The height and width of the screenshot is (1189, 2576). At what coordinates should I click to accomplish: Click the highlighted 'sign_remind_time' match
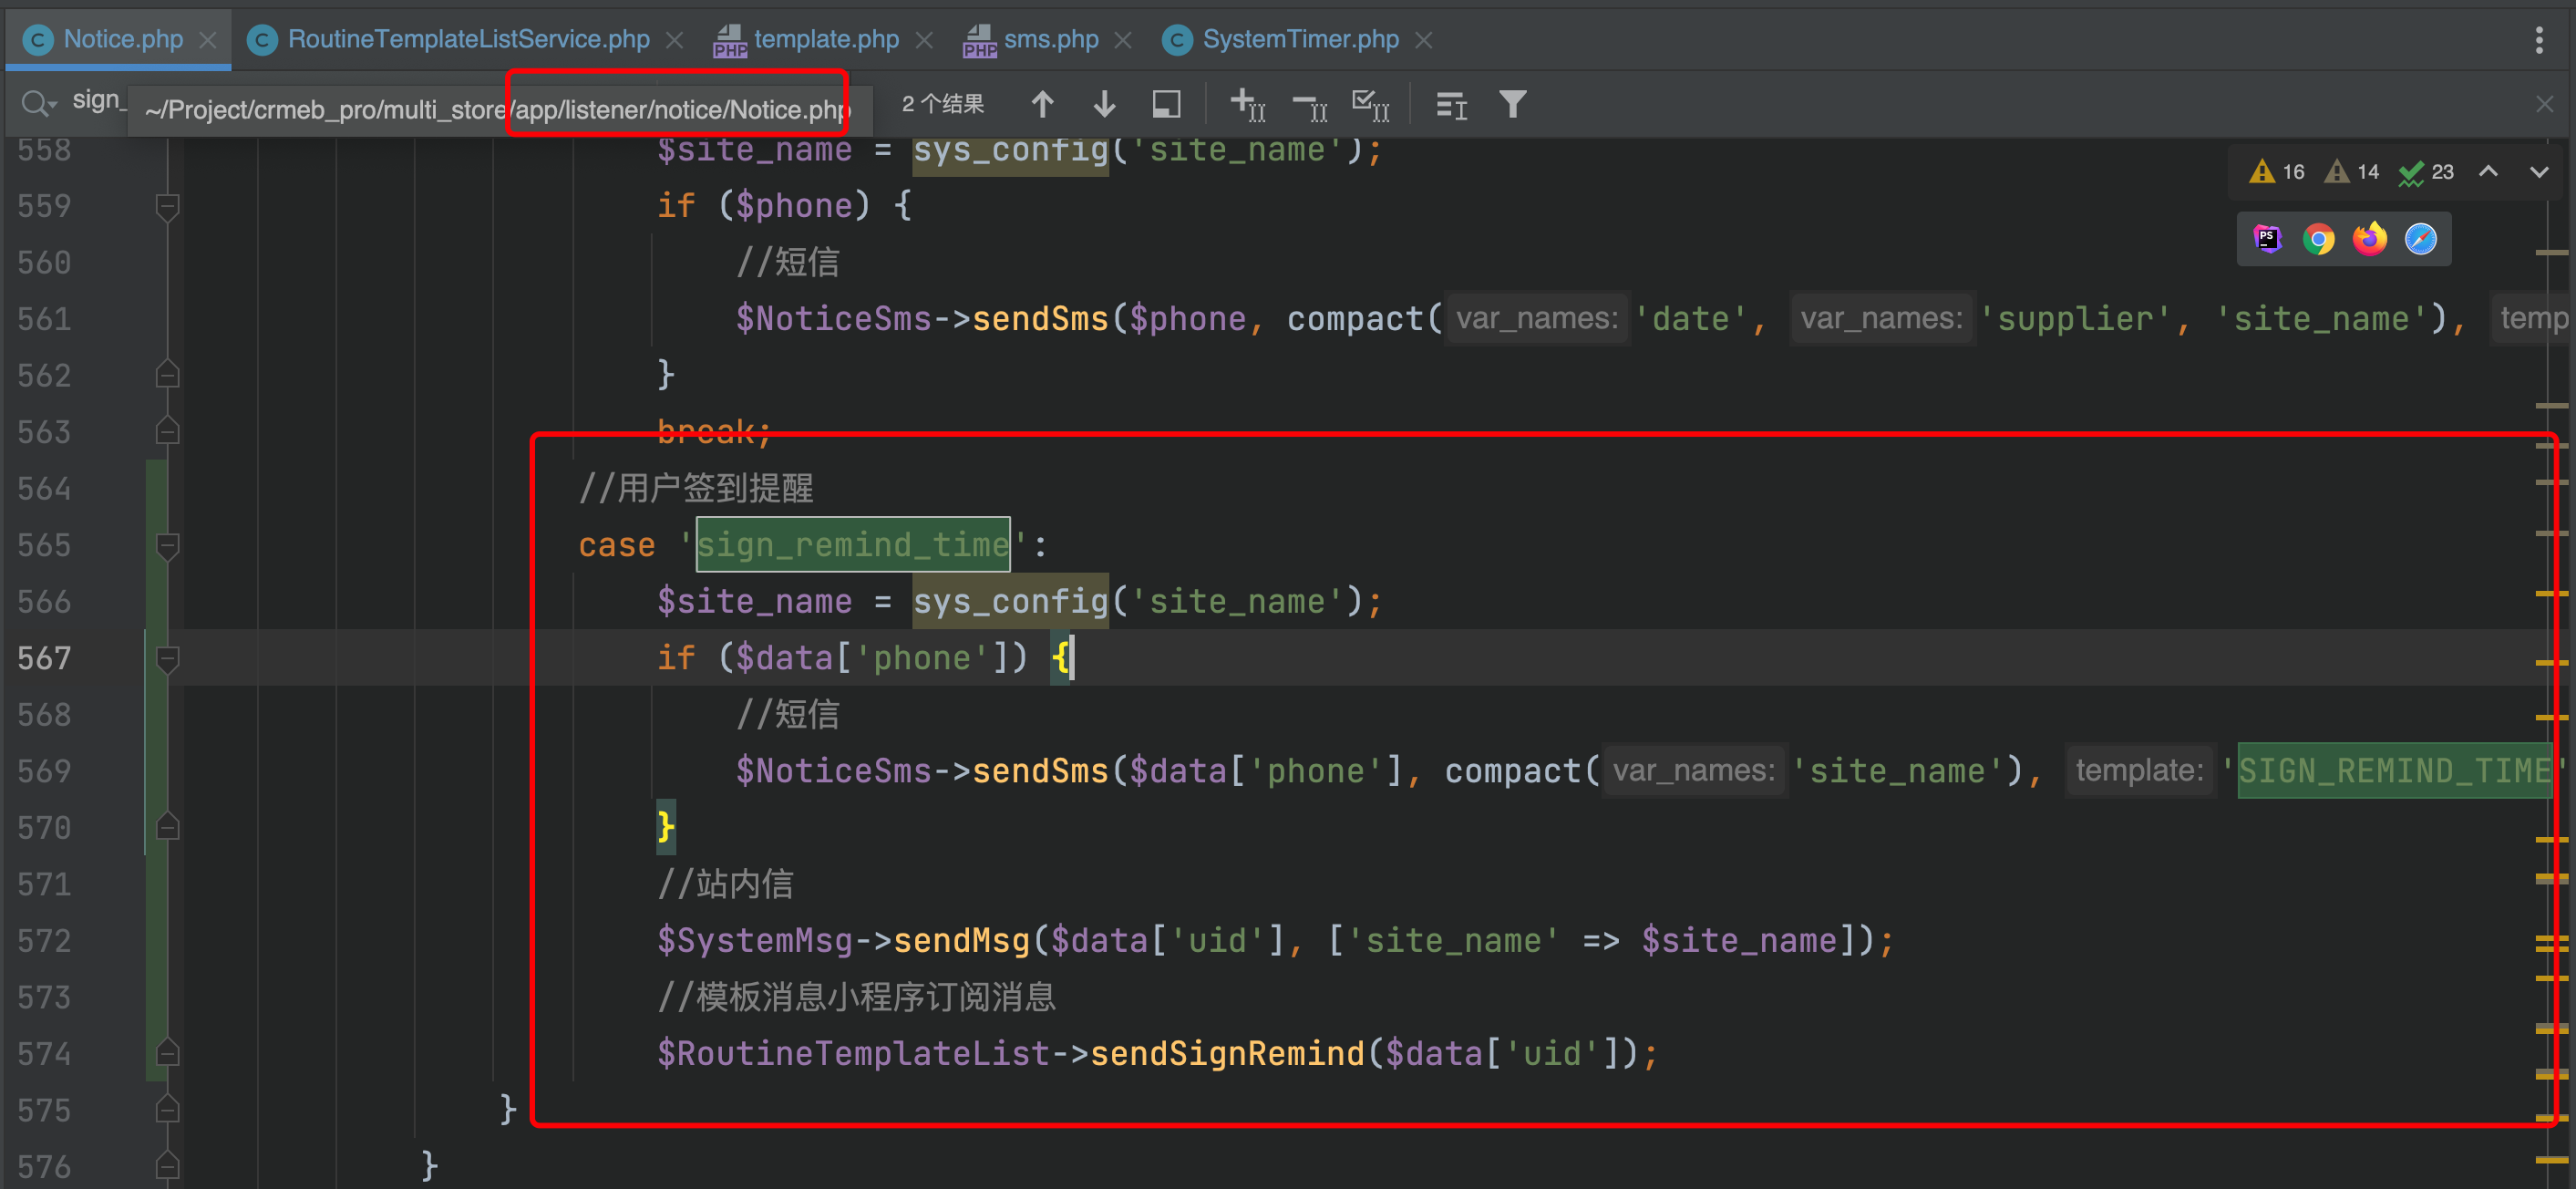[x=852, y=545]
